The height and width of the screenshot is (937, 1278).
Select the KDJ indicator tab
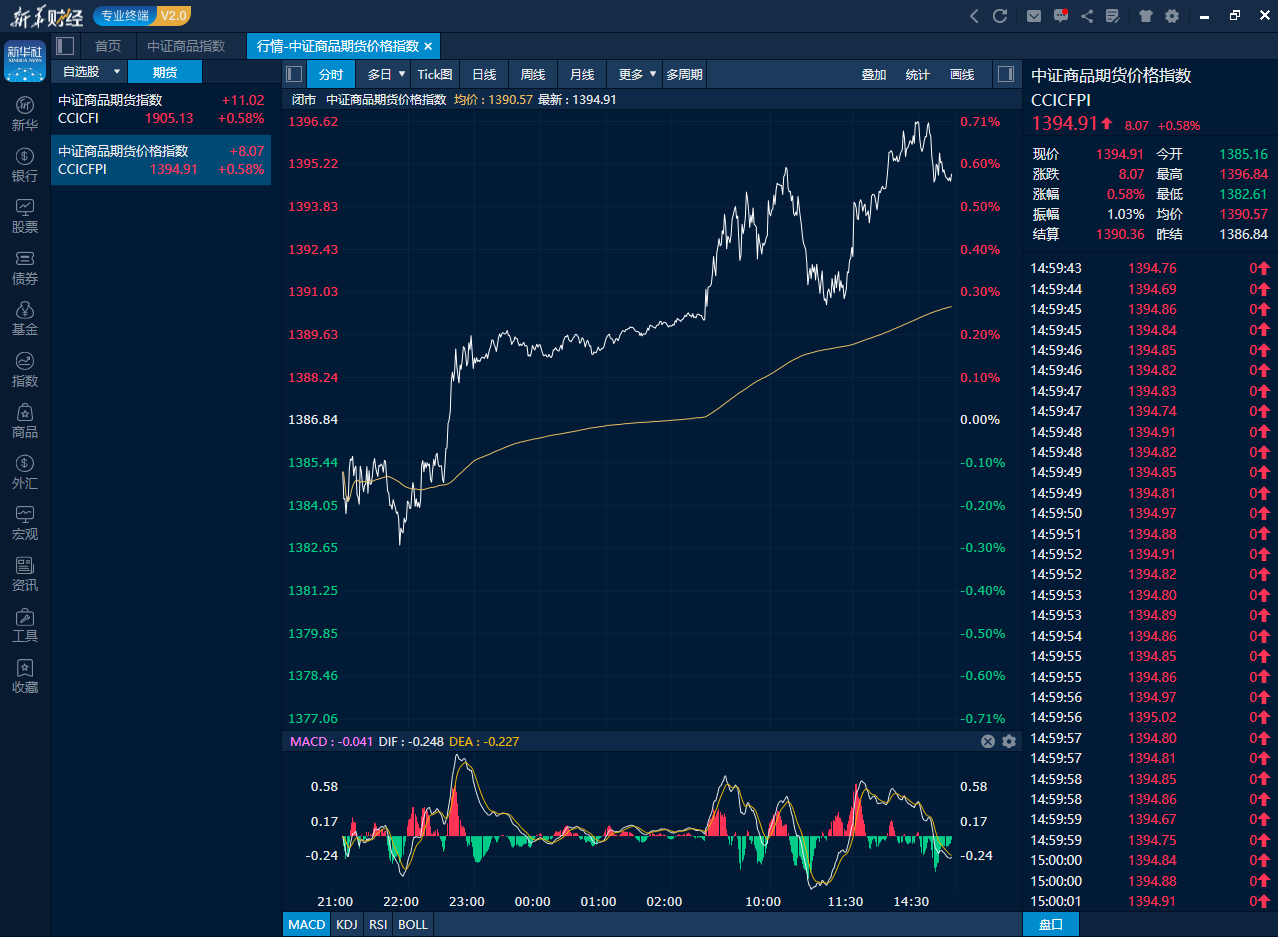347,924
